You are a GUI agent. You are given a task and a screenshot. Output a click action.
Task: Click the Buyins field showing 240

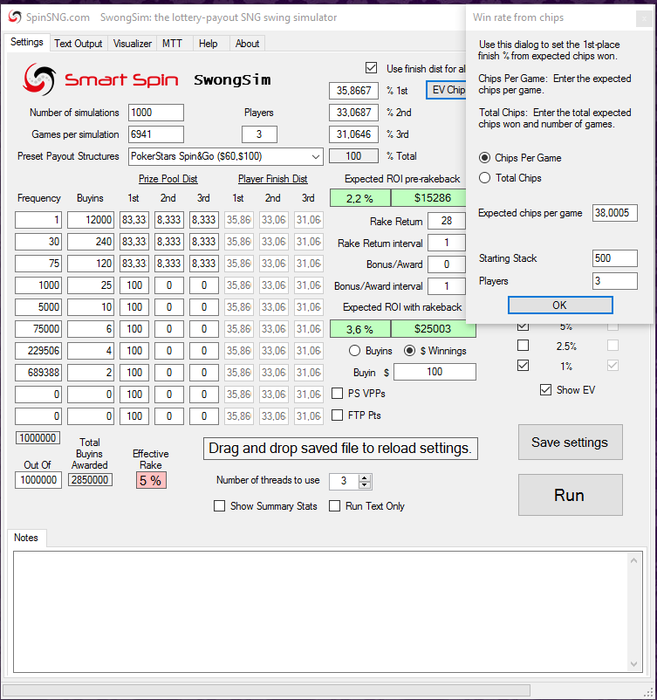[x=91, y=242]
